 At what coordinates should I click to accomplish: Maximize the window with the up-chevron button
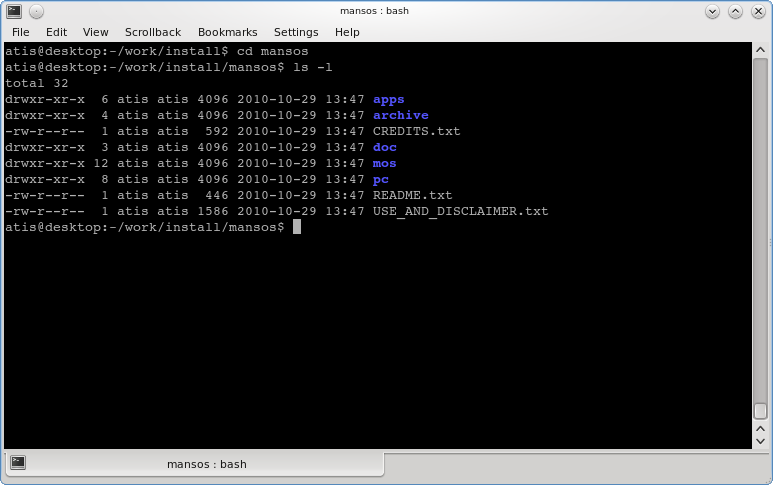point(735,11)
